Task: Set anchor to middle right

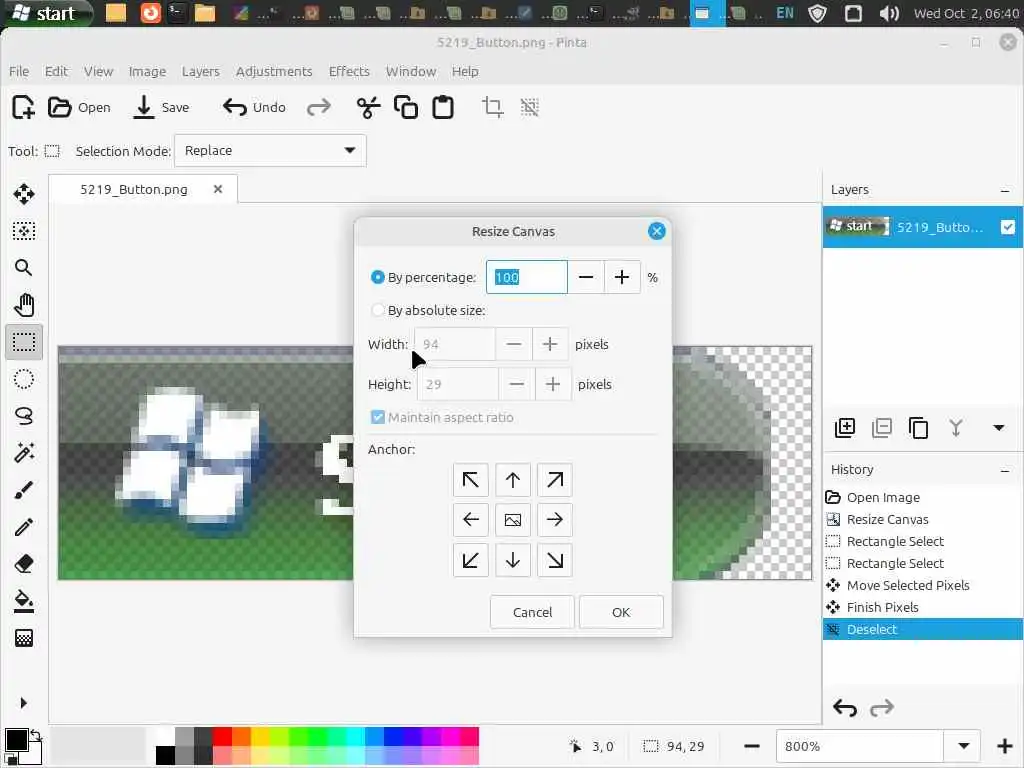Action: pyautogui.click(x=554, y=520)
